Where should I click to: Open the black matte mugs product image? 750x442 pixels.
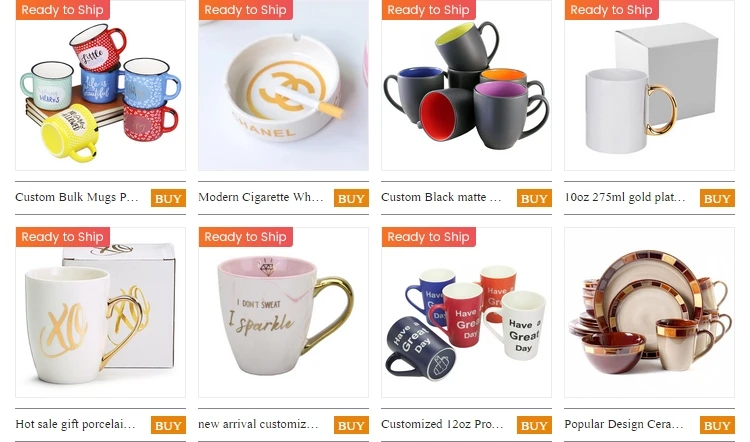pyautogui.click(x=466, y=85)
